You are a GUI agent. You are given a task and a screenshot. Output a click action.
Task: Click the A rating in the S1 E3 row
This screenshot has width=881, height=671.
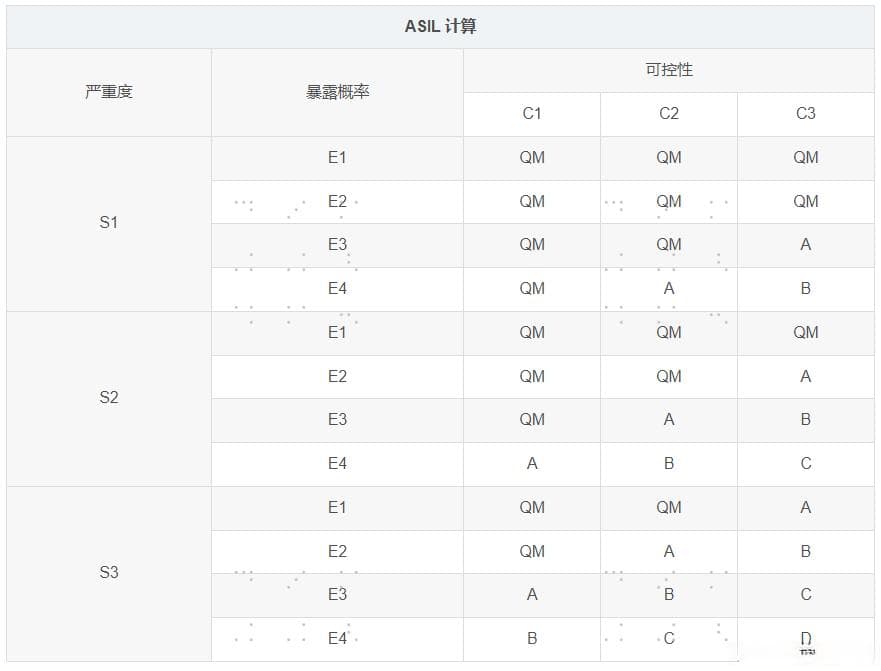[x=805, y=245]
